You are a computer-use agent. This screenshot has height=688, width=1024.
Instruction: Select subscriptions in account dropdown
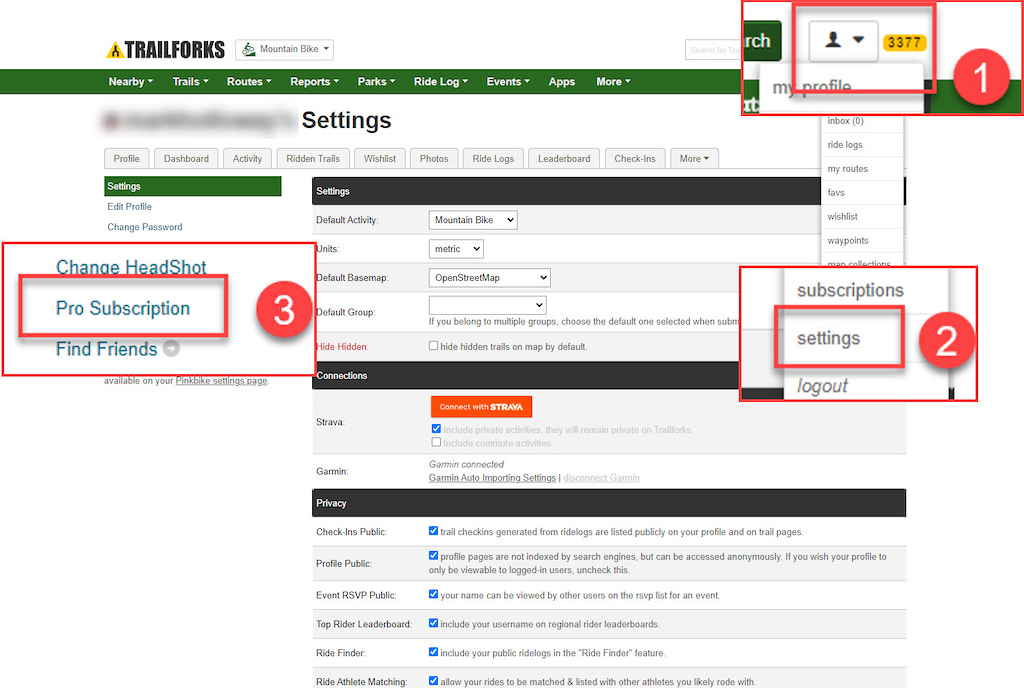click(x=850, y=290)
